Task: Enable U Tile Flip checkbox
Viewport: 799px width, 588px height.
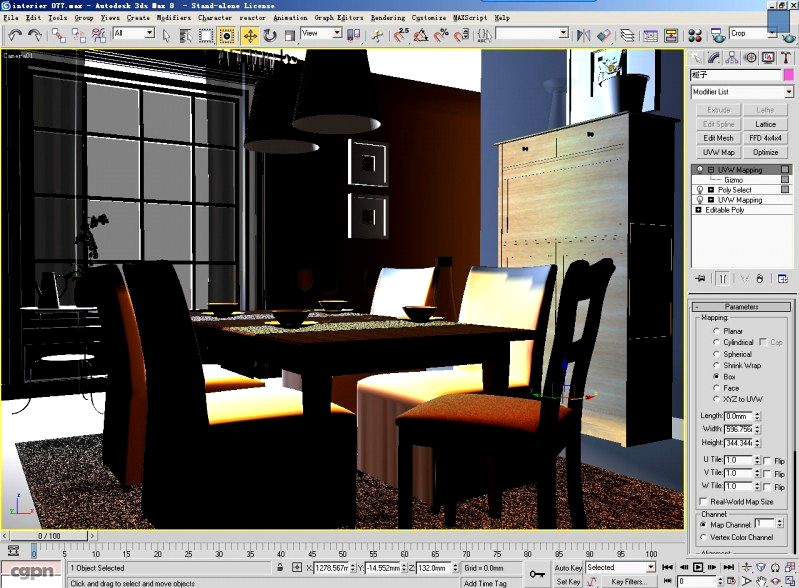Action: (x=767, y=461)
